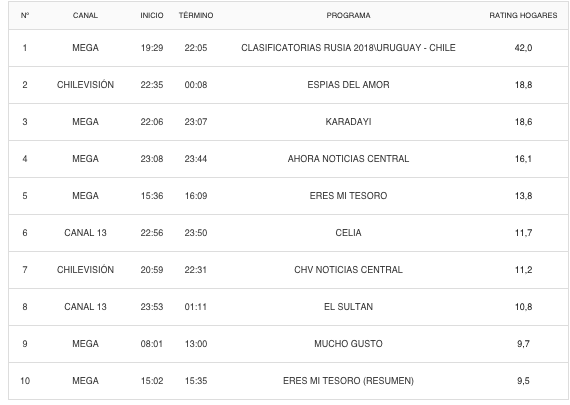Select the CELIA program cell

pyautogui.click(x=348, y=233)
